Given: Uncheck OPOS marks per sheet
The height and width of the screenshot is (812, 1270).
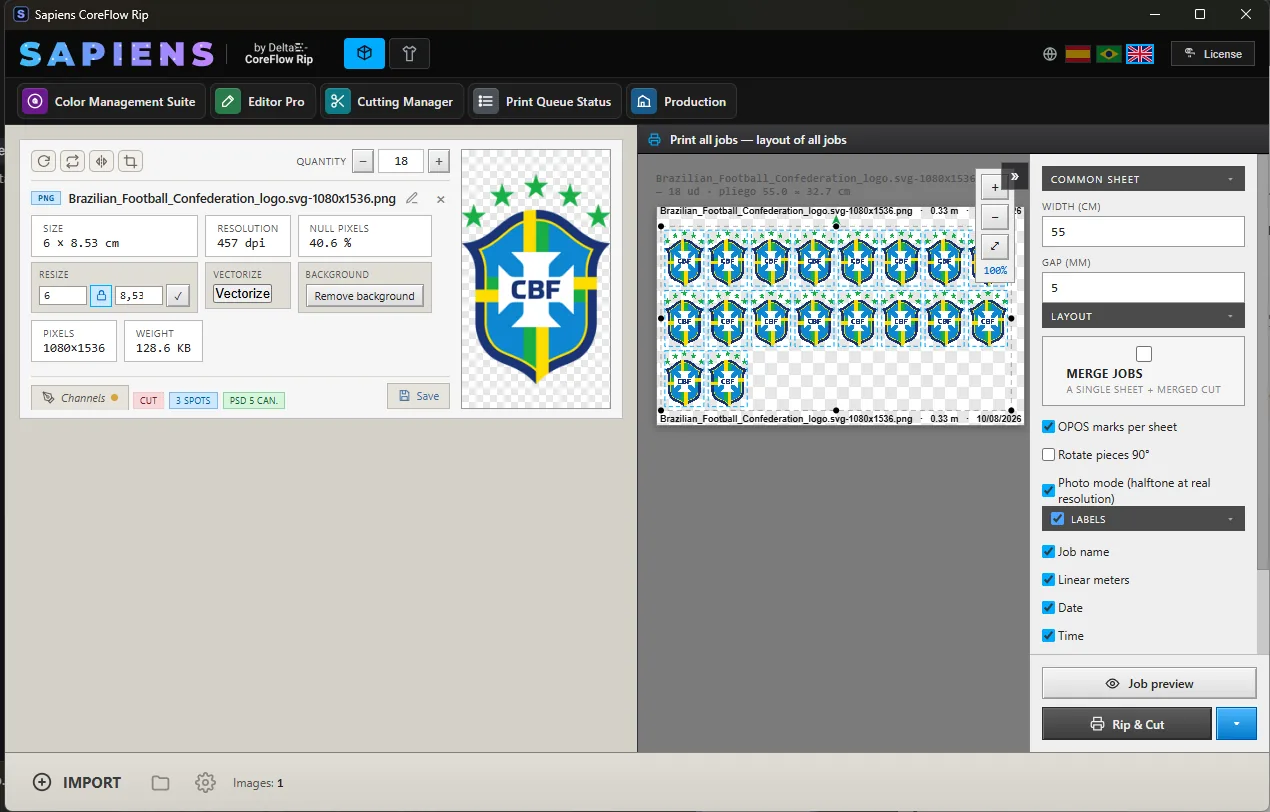Looking at the screenshot, I should (1049, 427).
